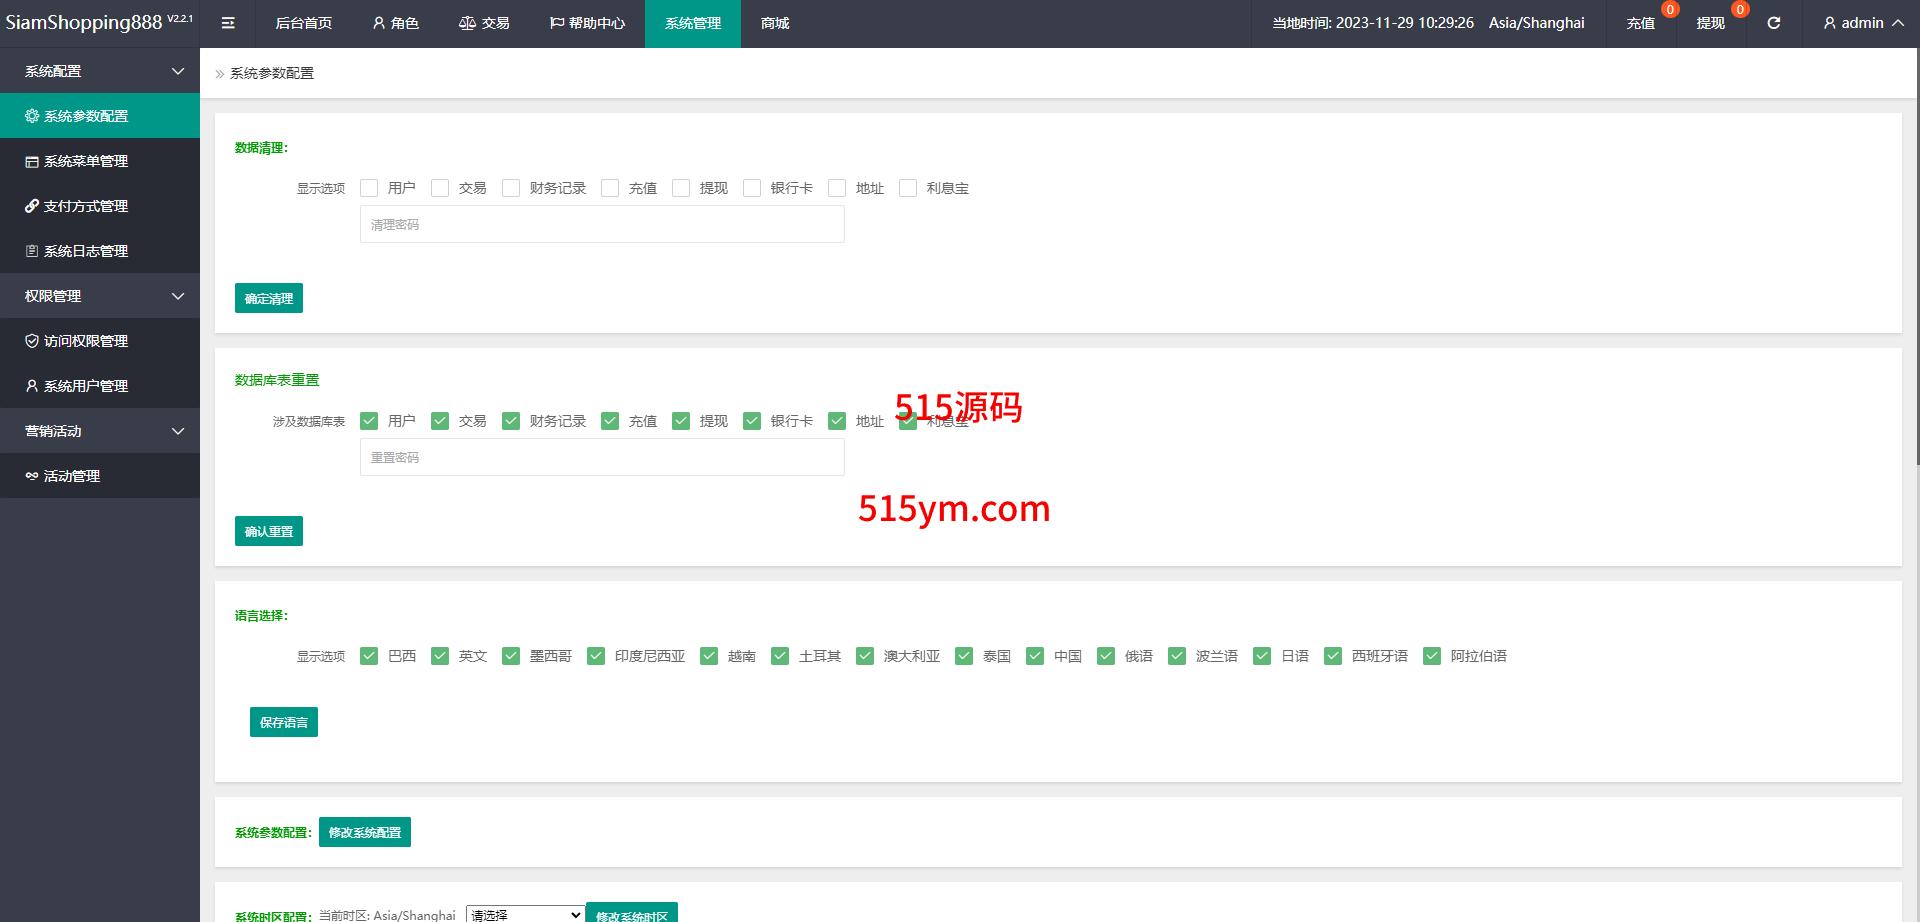
Task: Click the 修改系统配置 button
Action: [x=364, y=832]
